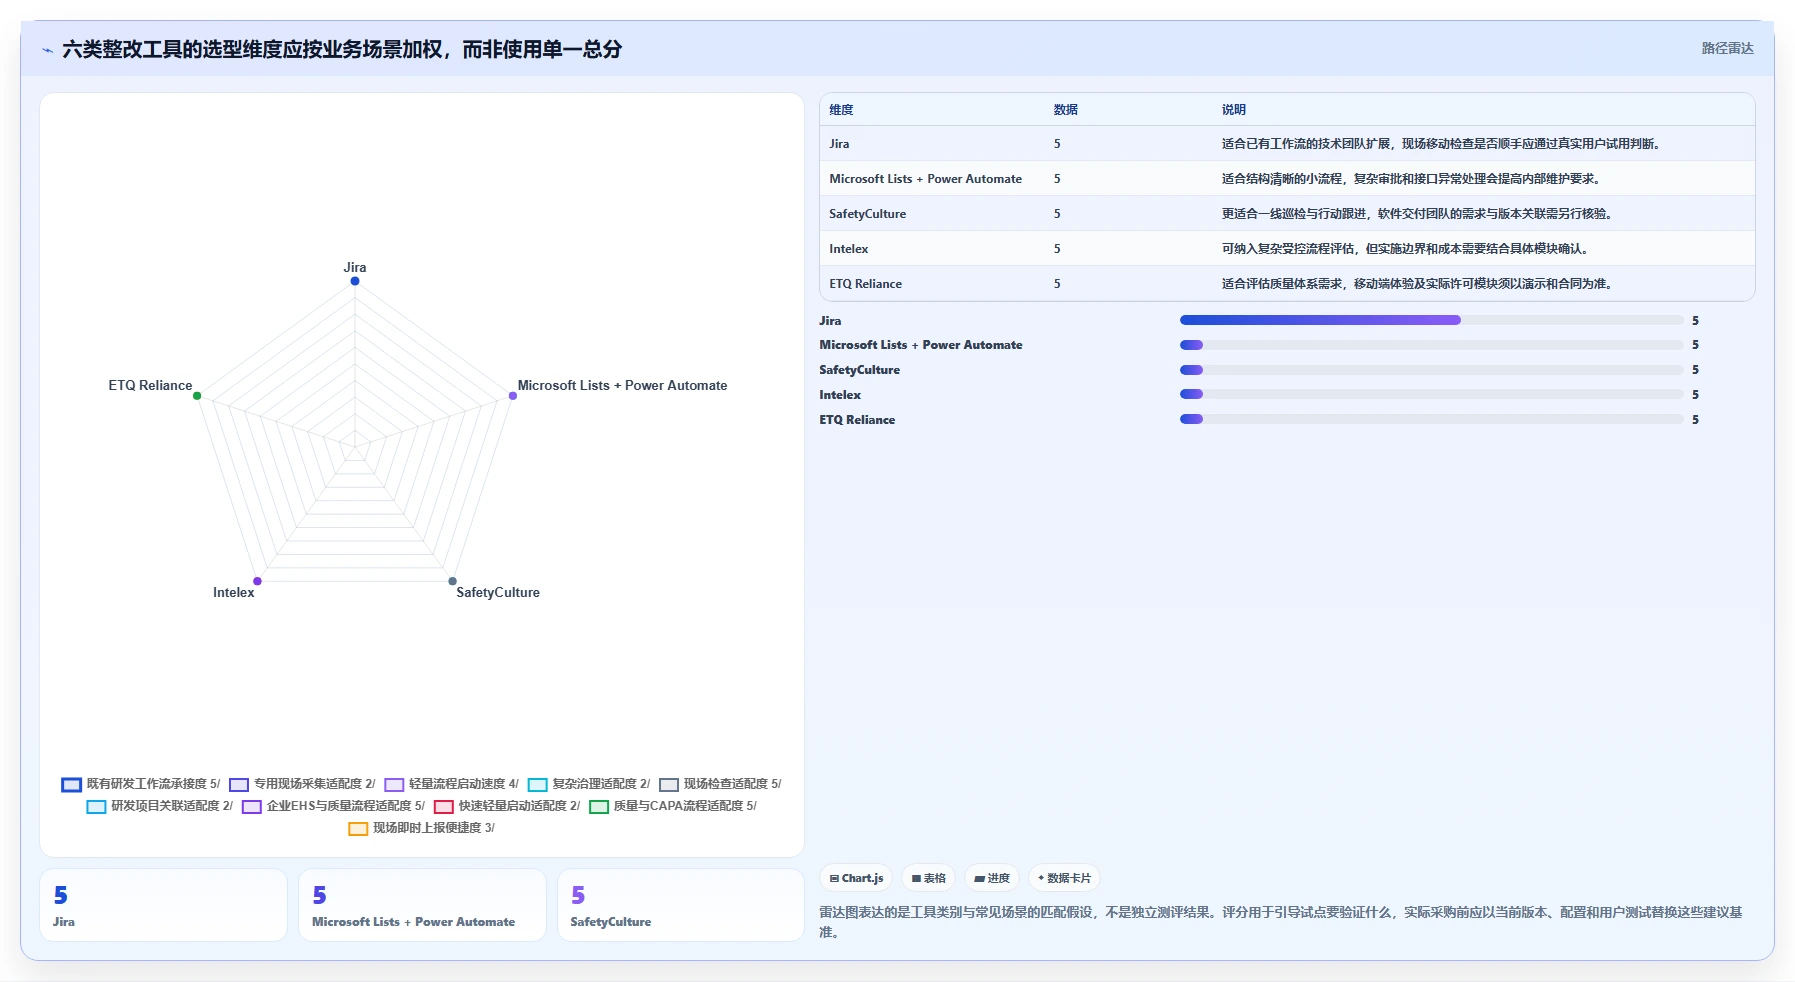
Task: Toggle the 既有研发工作流承接度 legend swatch
Action: [x=71, y=785]
